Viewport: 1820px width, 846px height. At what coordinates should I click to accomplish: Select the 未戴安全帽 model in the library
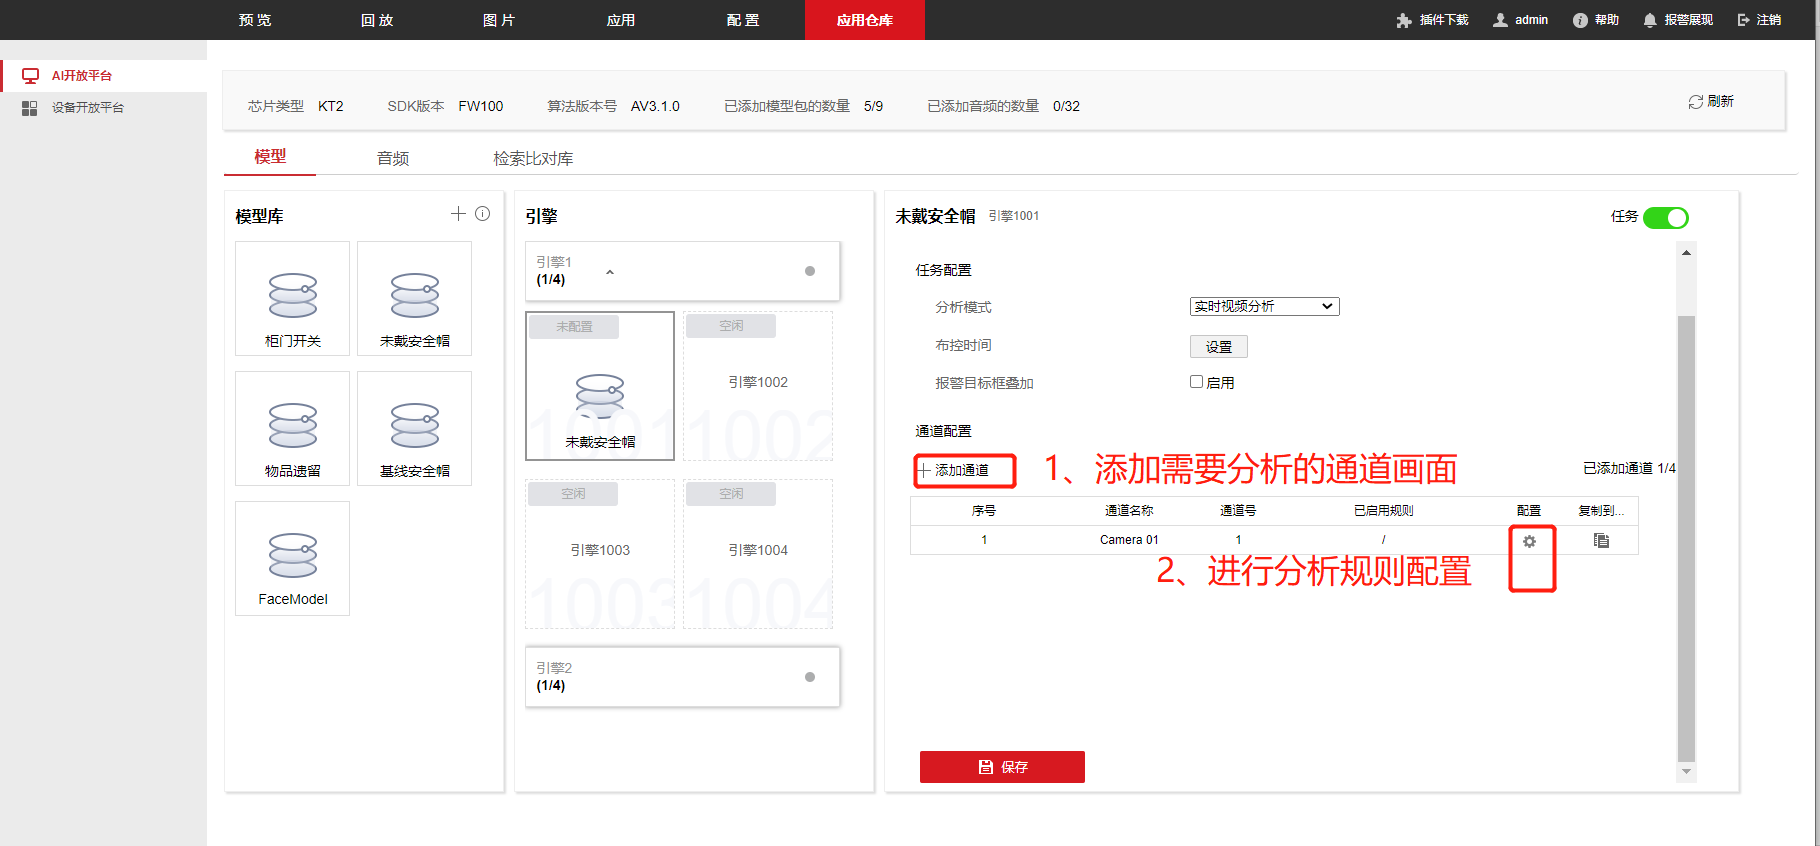tap(415, 298)
